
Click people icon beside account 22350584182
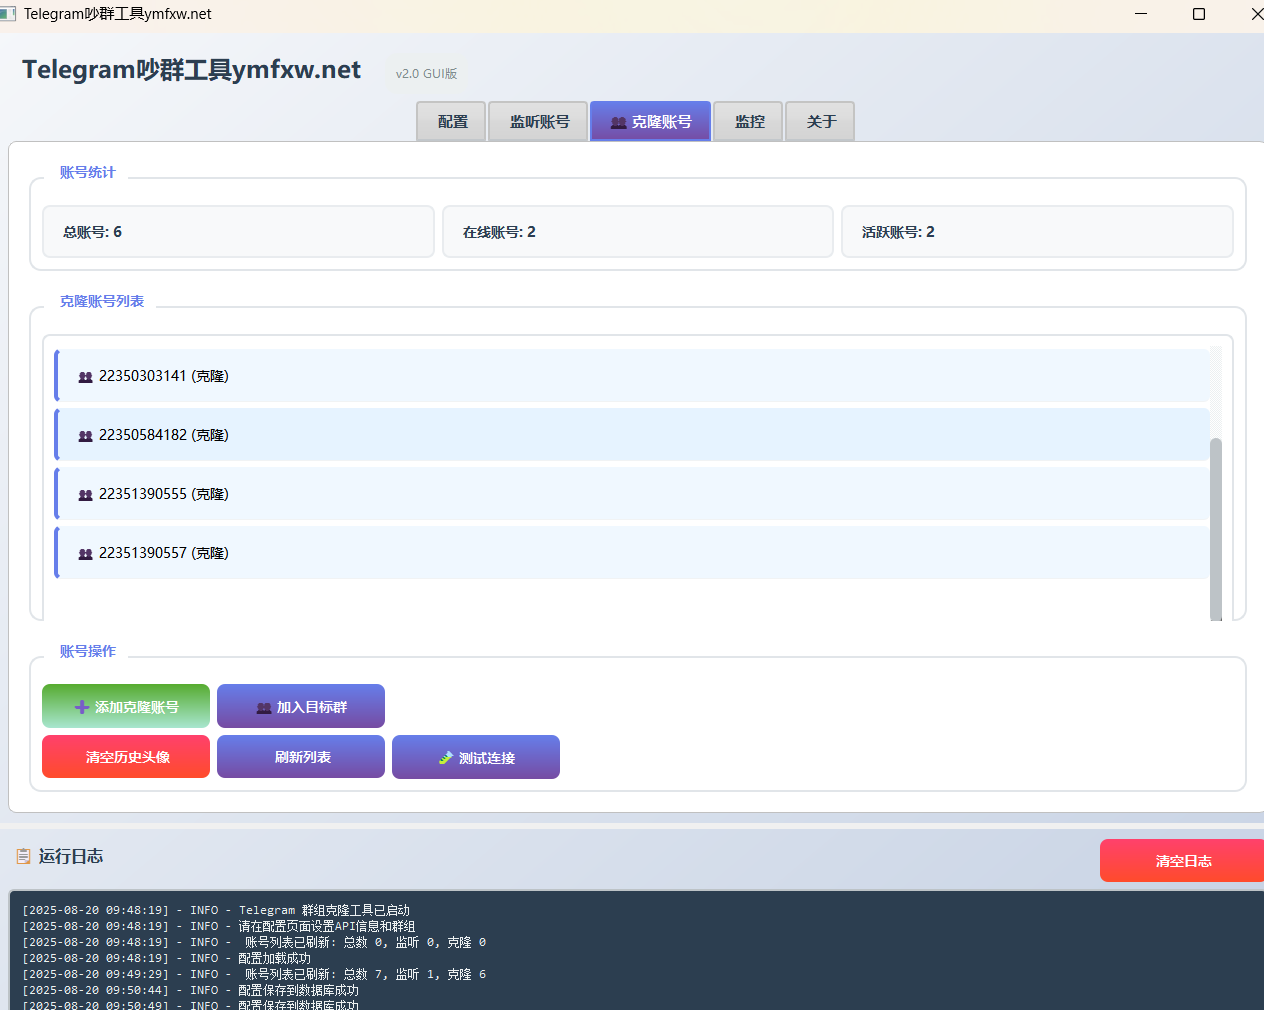point(85,436)
